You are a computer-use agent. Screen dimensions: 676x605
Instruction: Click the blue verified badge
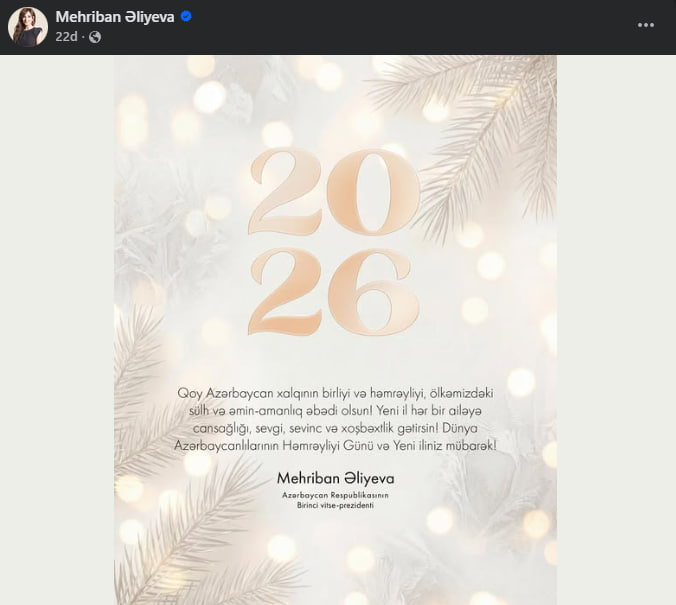[x=186, y=16]
